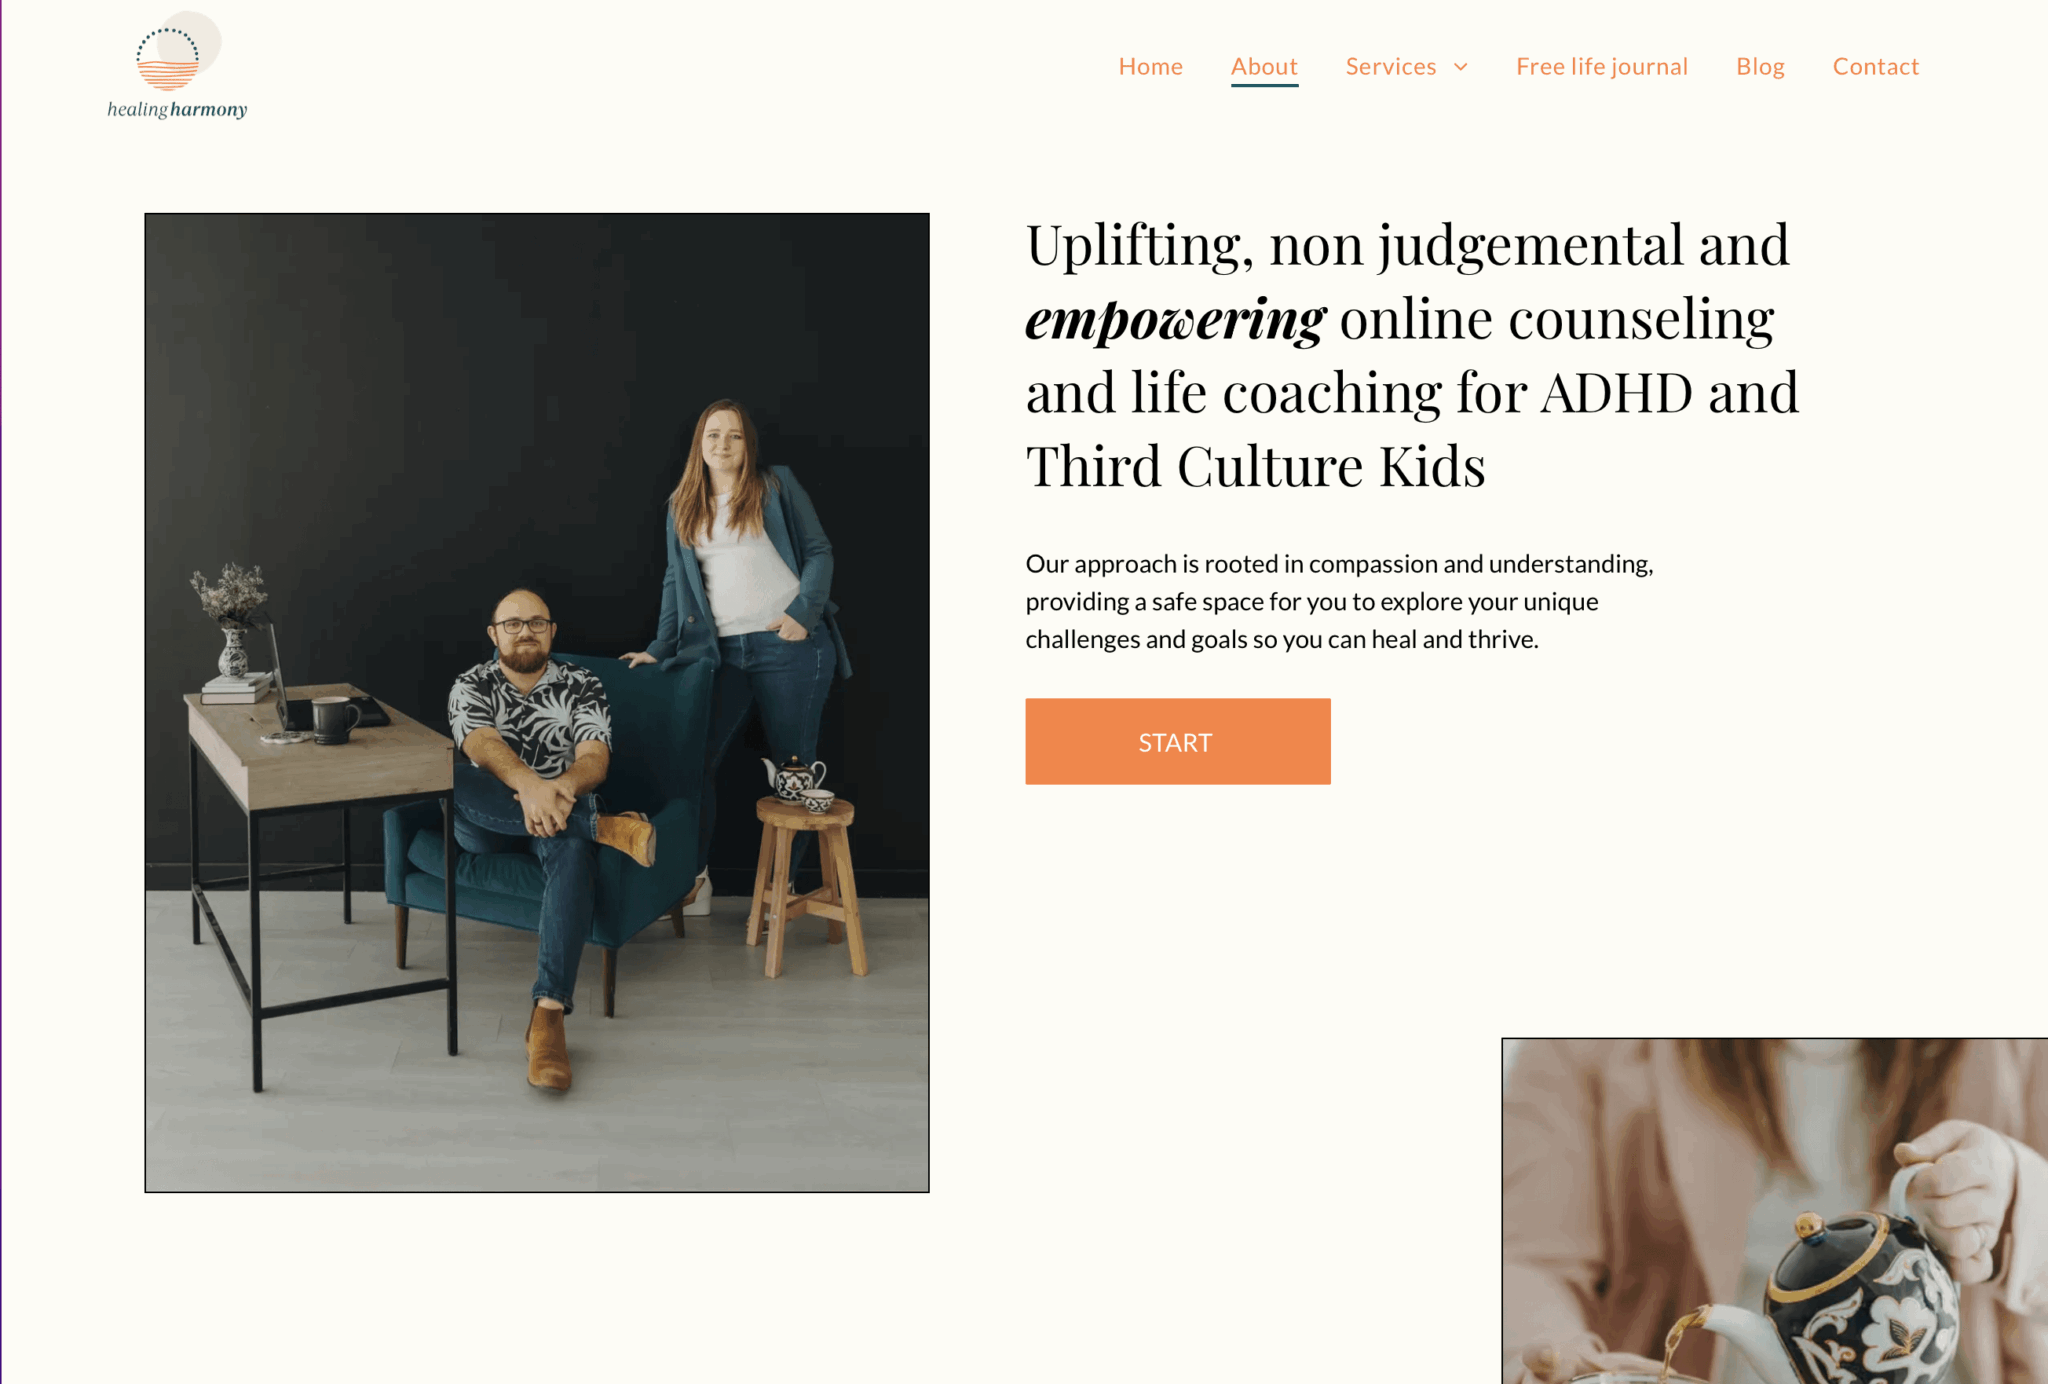Viewport: 2048px width, 1384px height.
Task: Expand the Services dropdown chevron
Action: 1461,67
